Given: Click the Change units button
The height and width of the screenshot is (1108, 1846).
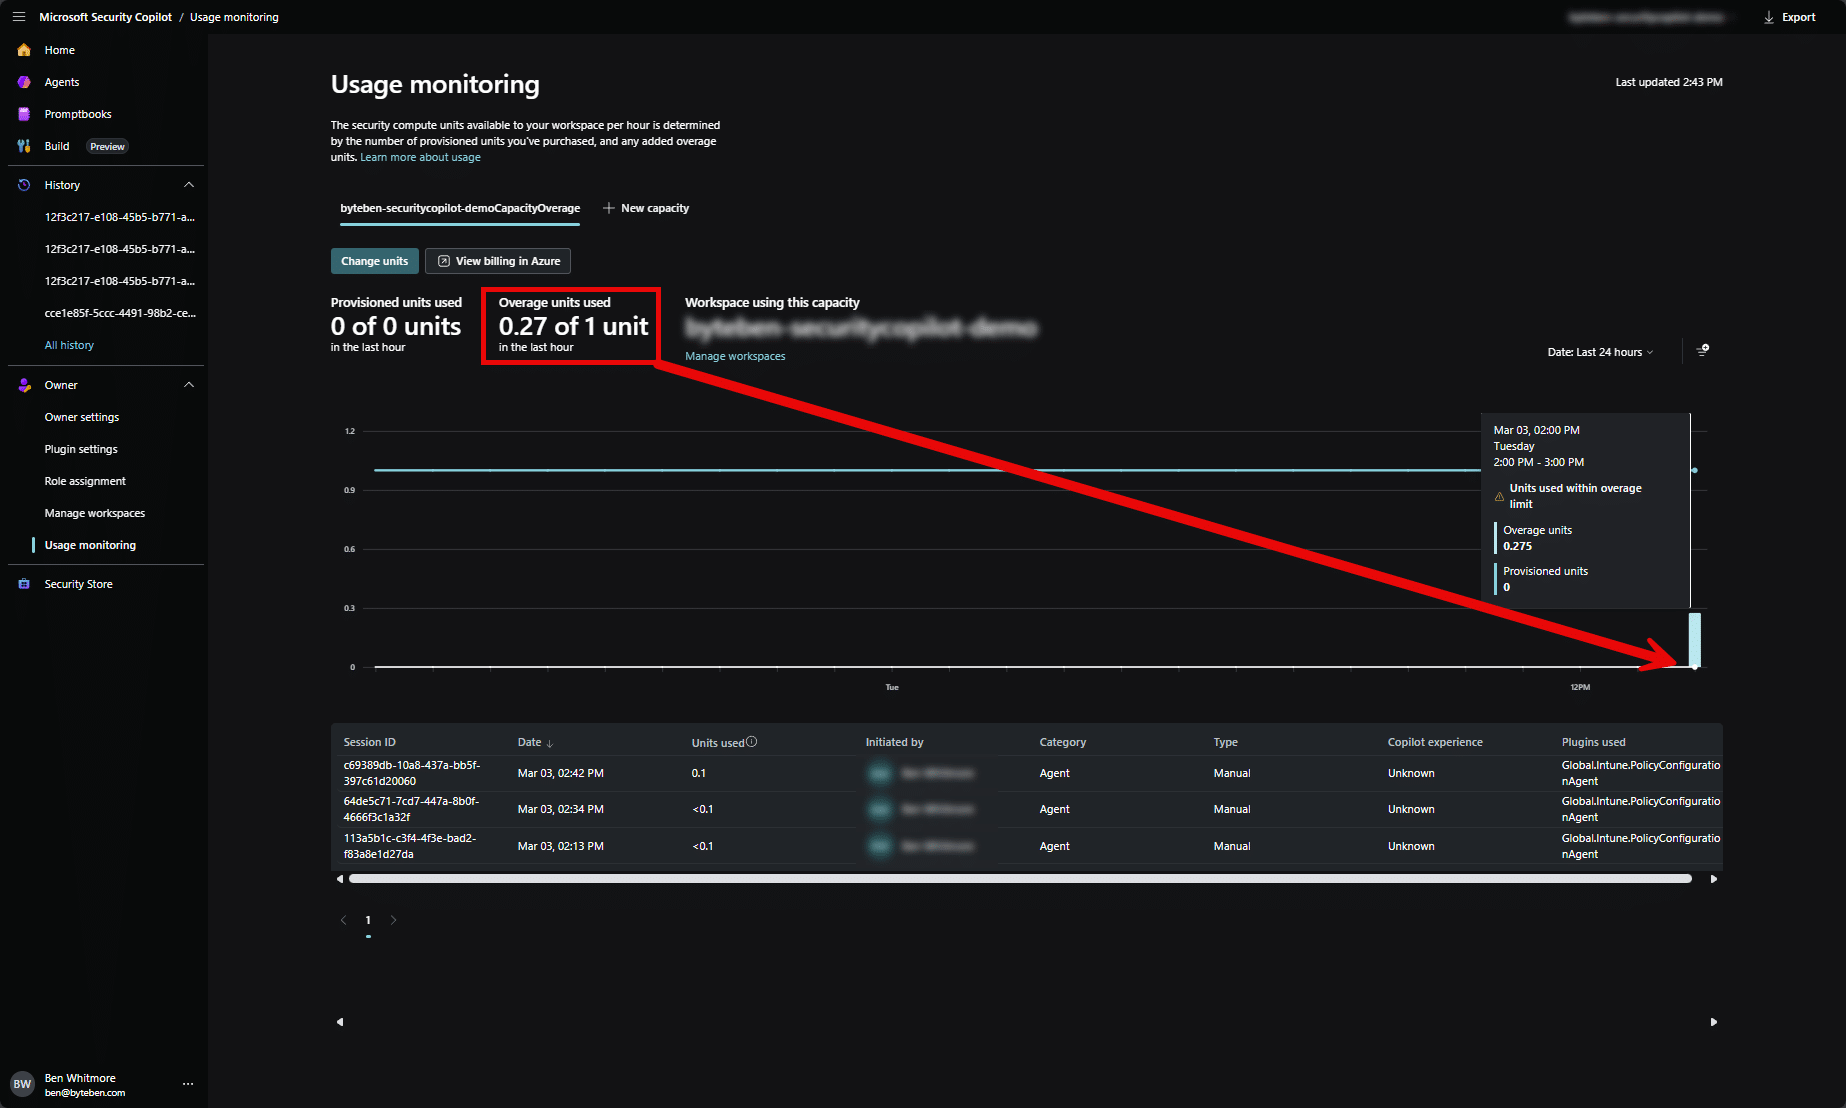Looking at the screenshot, I should (374, 261).
